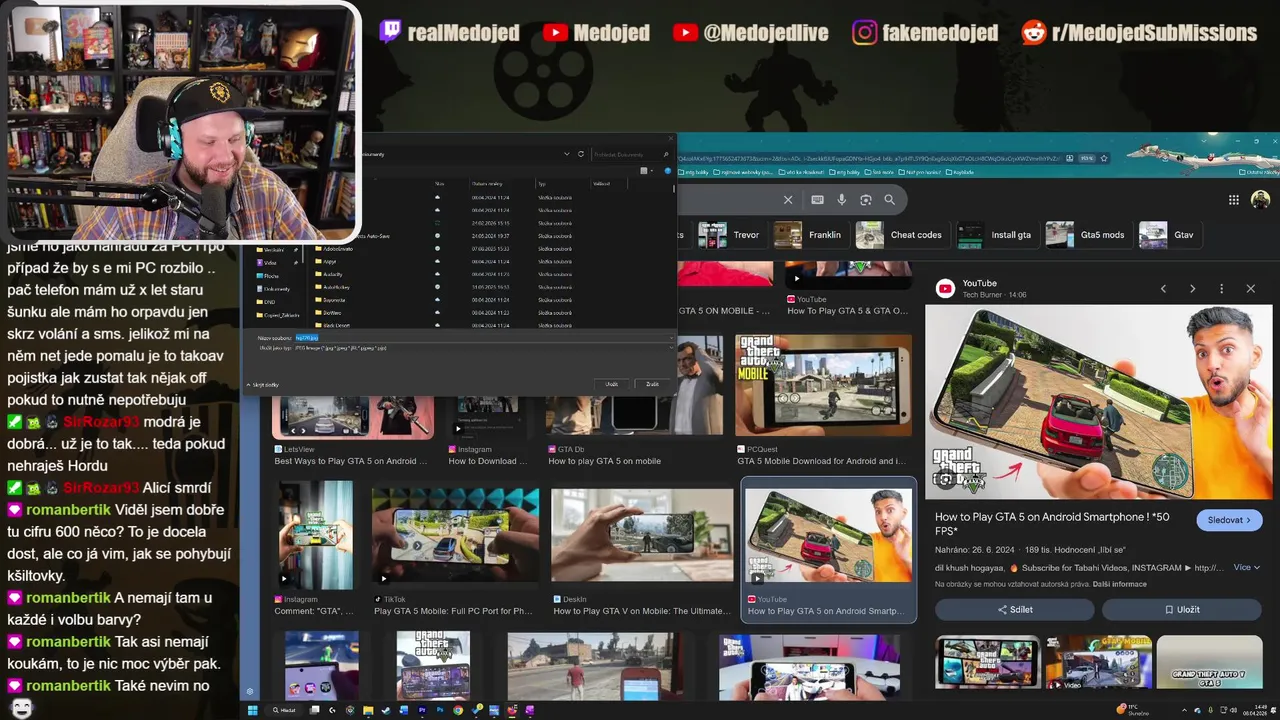Open the Sledovat dropdown in preview
The width and height of the screenshot is (1280, 720).
point(1230,520)
